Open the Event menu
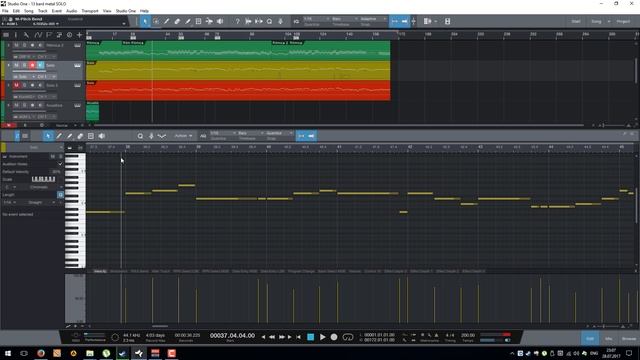640x360 pixels. pyautogui.click(x=57, y=11)
